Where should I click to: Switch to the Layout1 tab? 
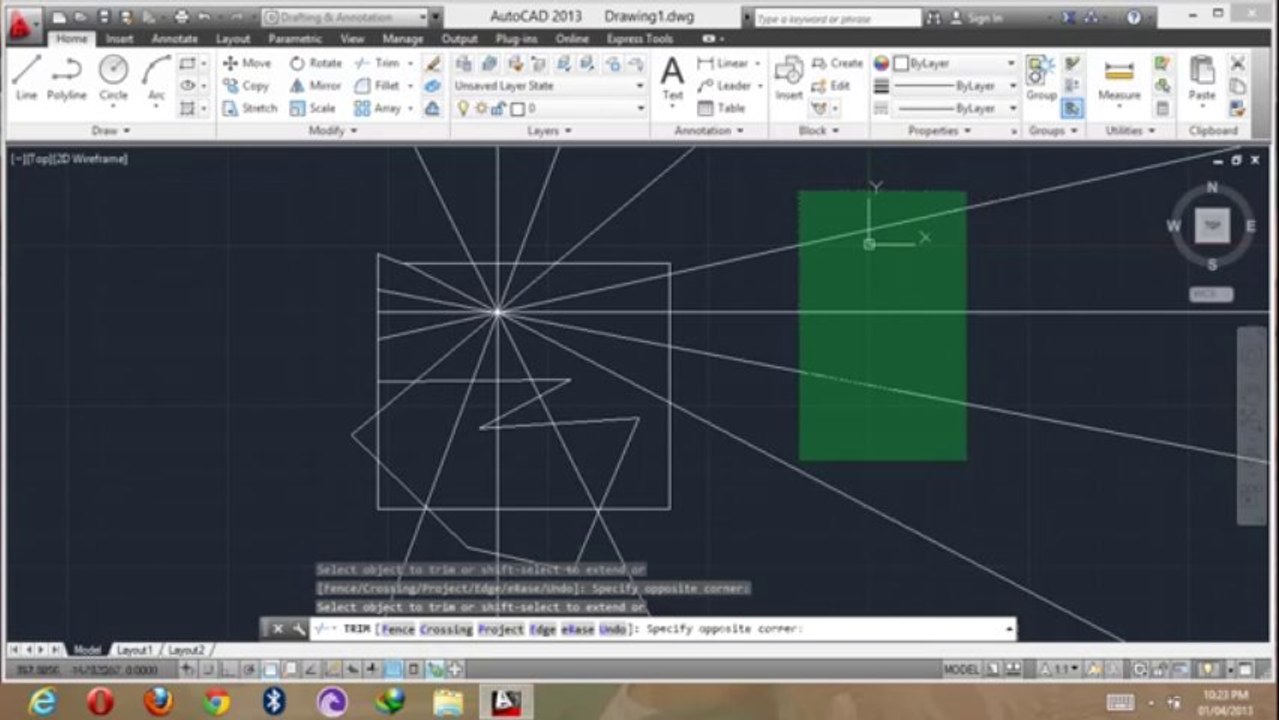135,650
